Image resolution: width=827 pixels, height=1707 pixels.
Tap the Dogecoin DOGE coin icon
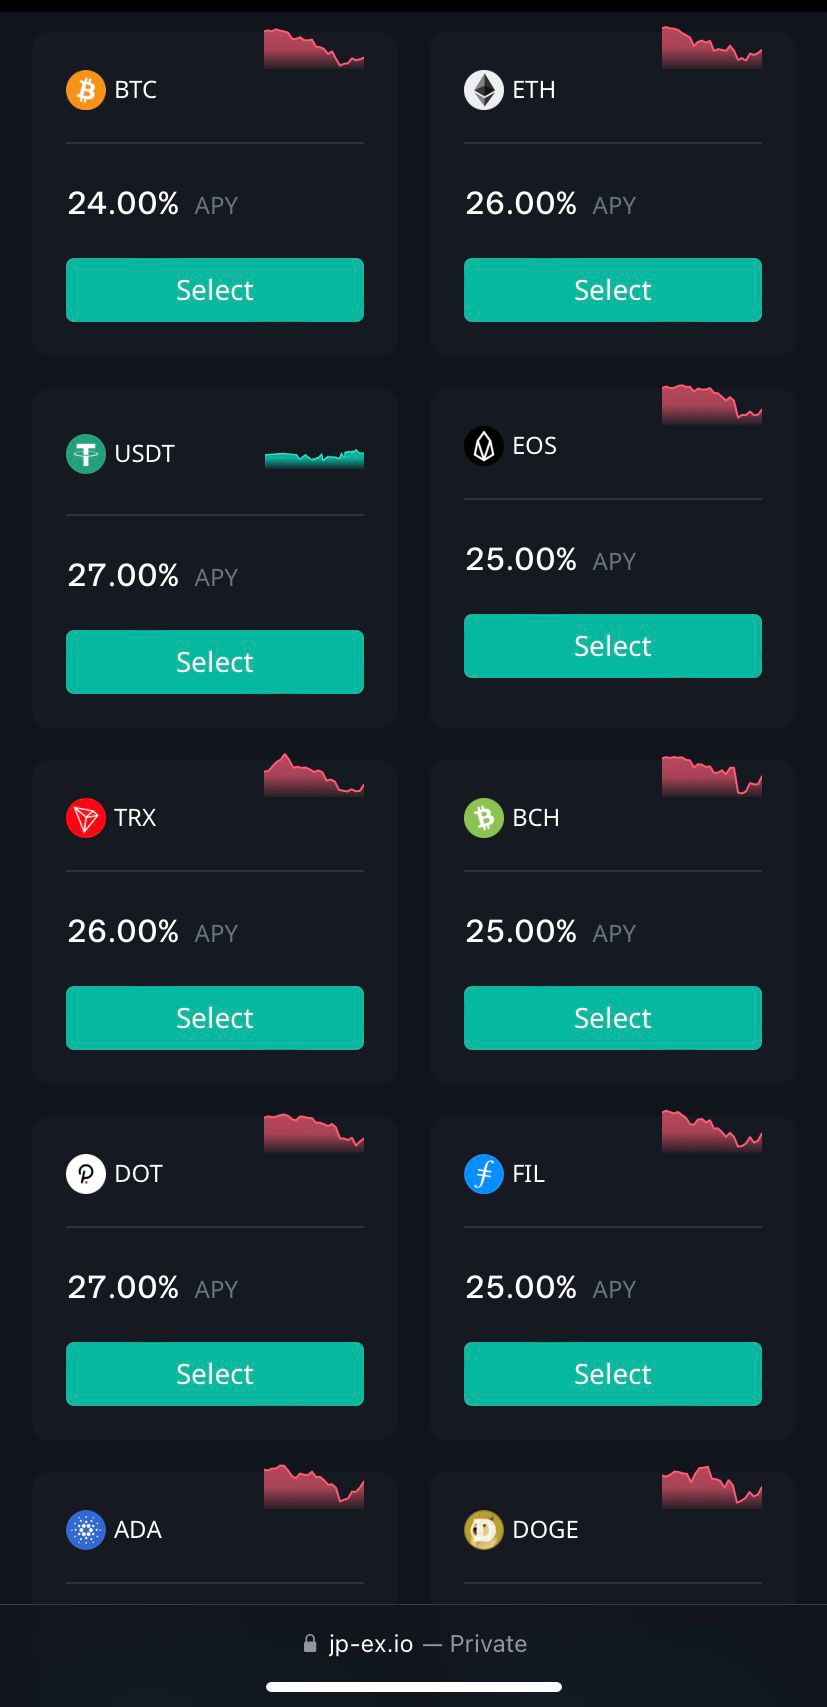point(484,1530)
